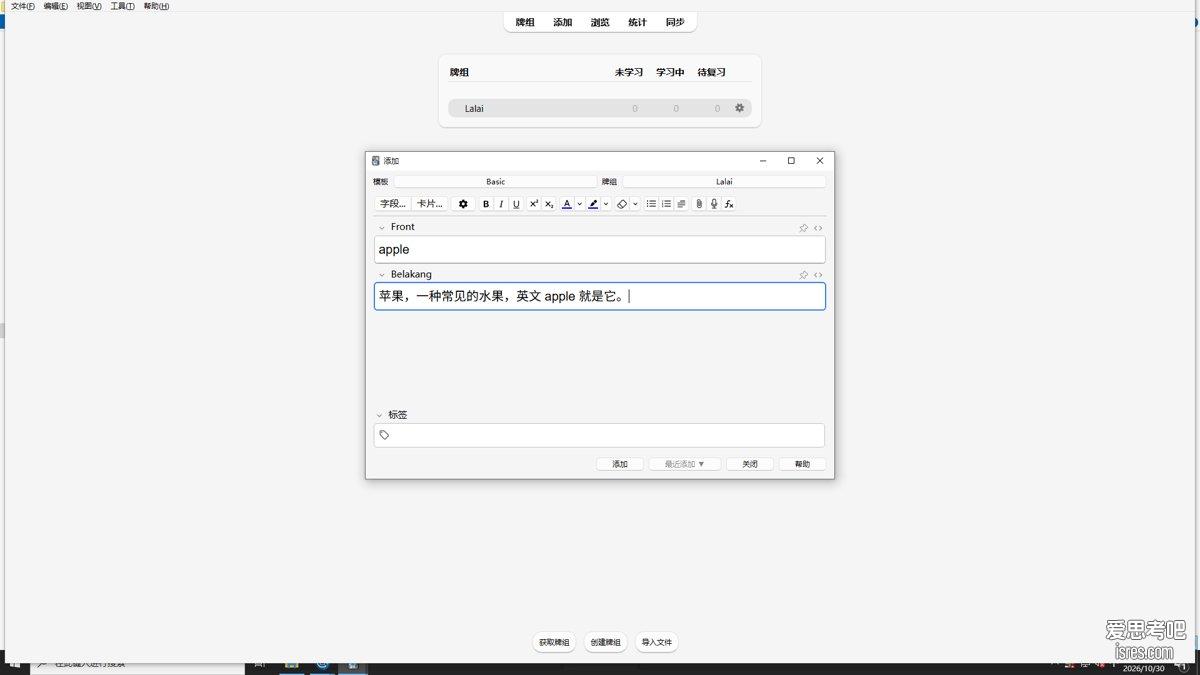1200x675 pixels.
Task: Click the 获取牌组 button
Action: pos(554,642)
